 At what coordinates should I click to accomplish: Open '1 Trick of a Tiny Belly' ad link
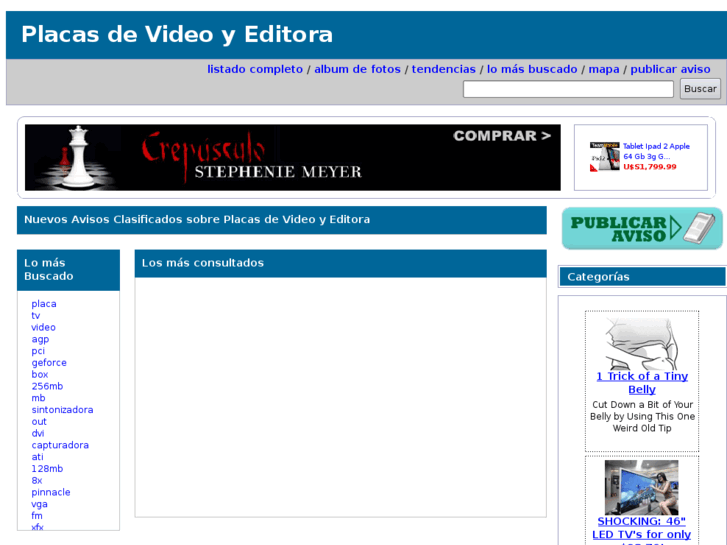642,383
